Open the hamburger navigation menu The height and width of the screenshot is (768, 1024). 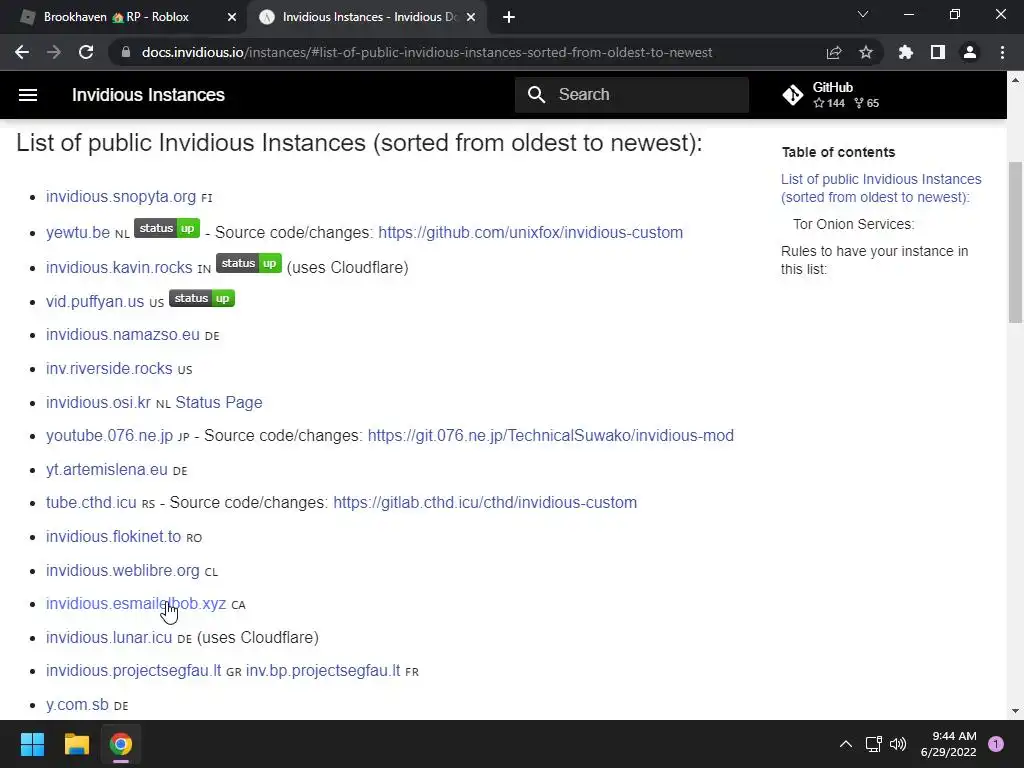[x=27, y=95]
